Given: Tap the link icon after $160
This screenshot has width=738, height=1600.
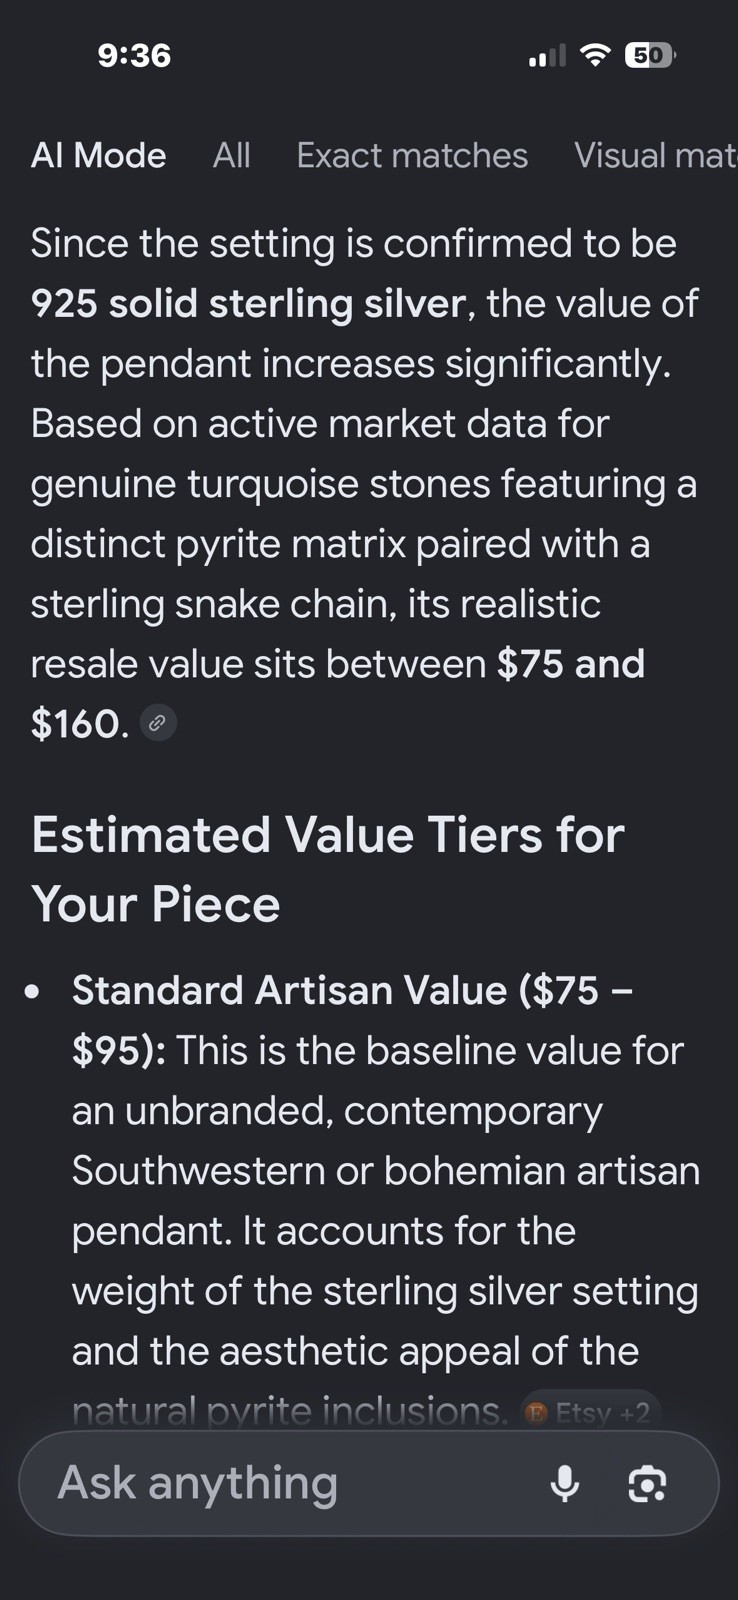Looking at the screenshot, I should pyautogui.click(x=157, y=723).
